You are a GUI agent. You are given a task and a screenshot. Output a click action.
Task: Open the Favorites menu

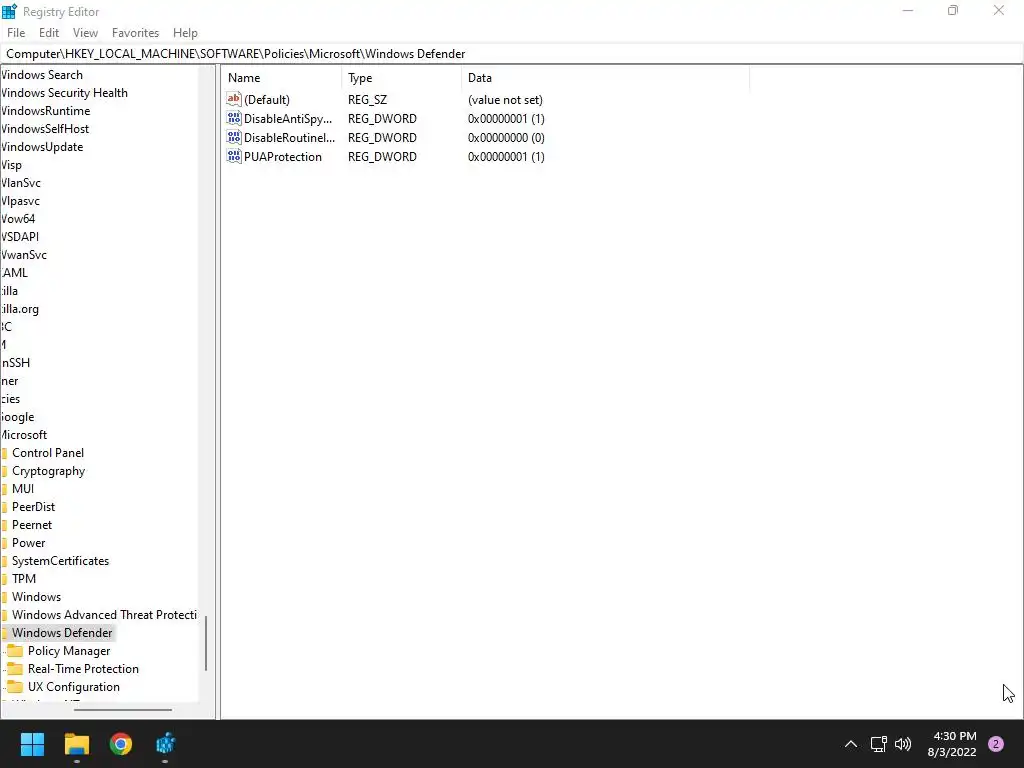135,33
